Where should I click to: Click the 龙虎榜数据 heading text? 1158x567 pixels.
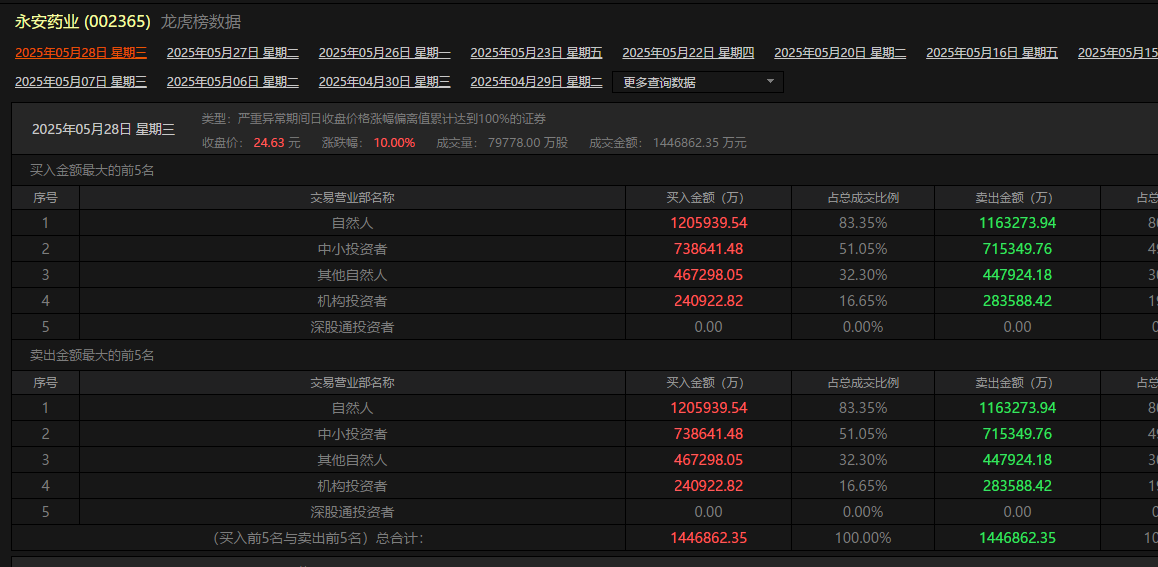[201, 22]
